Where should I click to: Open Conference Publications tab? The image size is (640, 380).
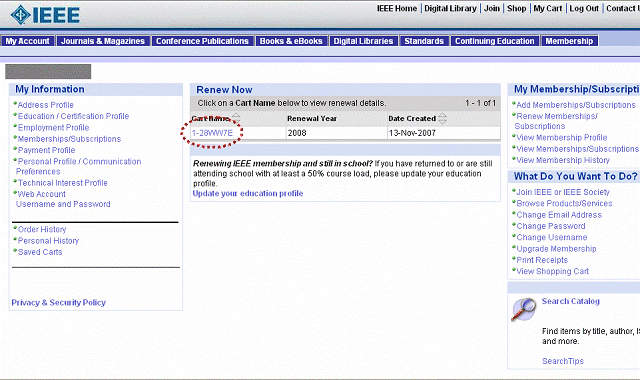(x=202, y=41)
